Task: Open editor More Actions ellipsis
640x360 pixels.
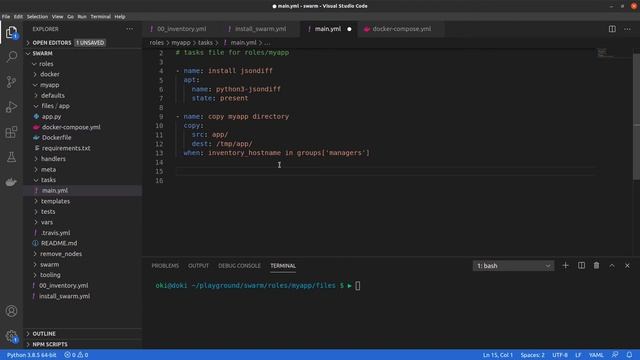Action: click(x=627, y=29)
